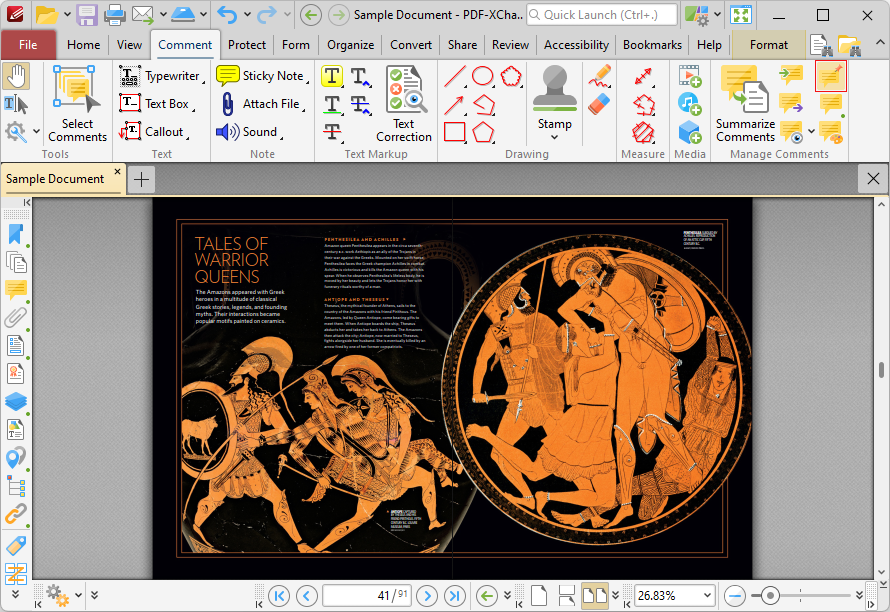Activate the Select Text tool

pos(15,104)
